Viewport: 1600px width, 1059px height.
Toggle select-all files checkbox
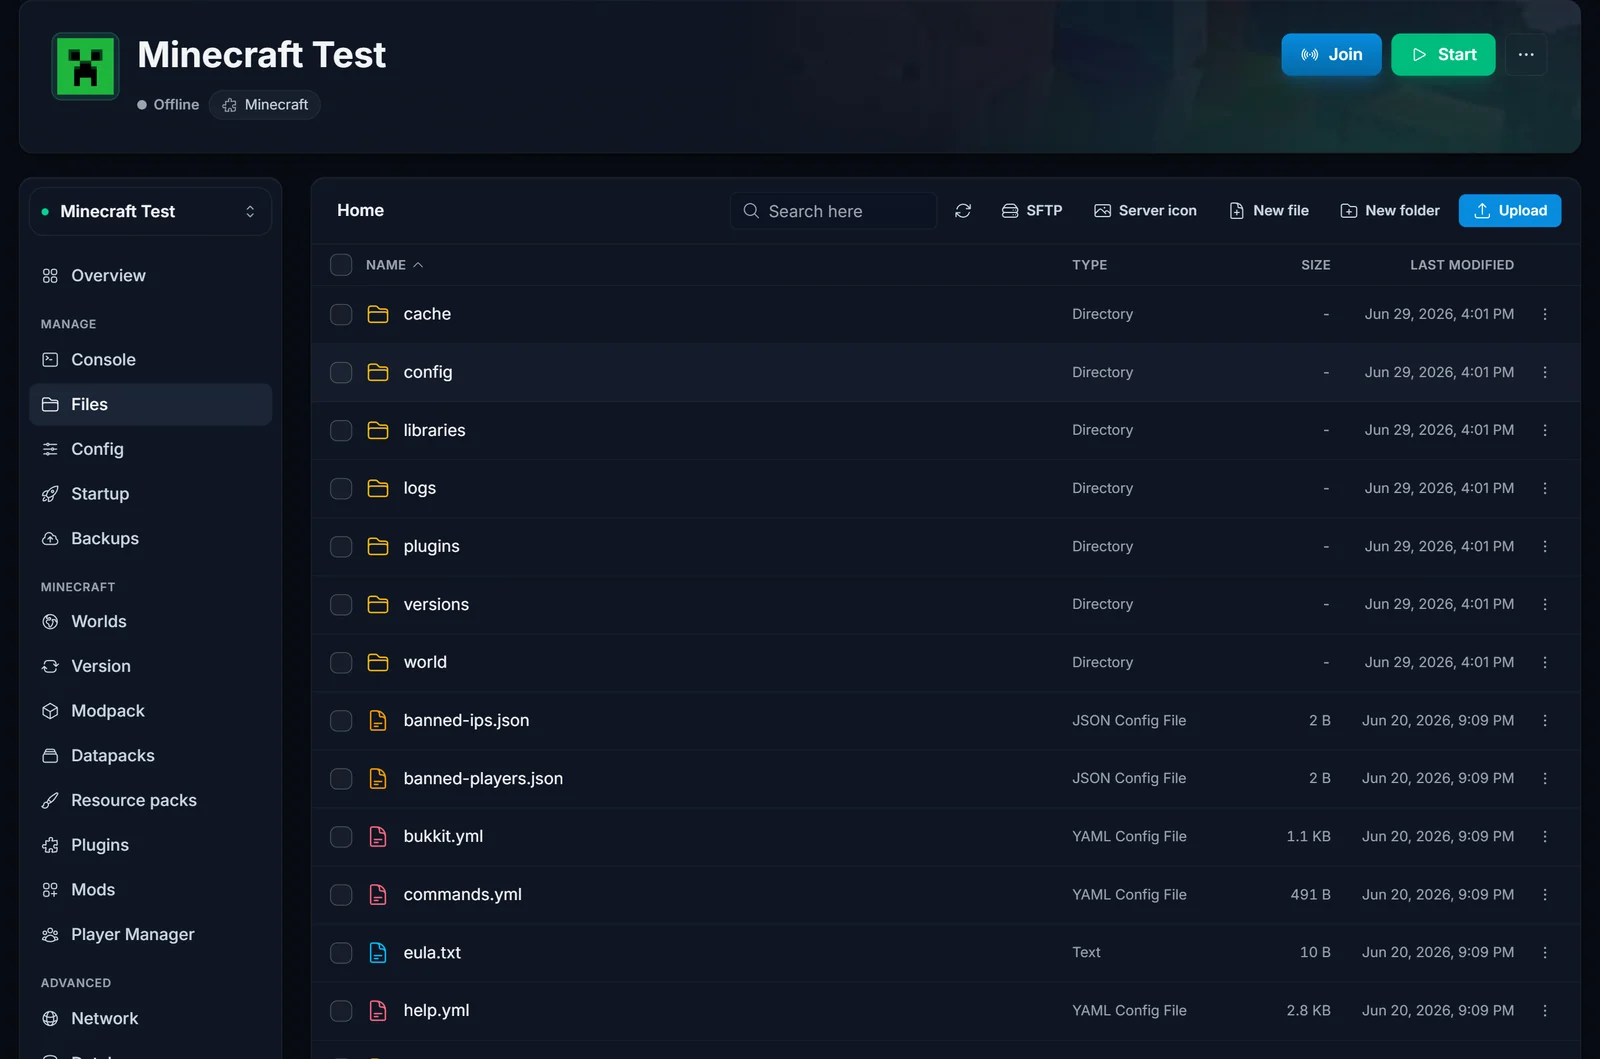click(x=341, y=265)
